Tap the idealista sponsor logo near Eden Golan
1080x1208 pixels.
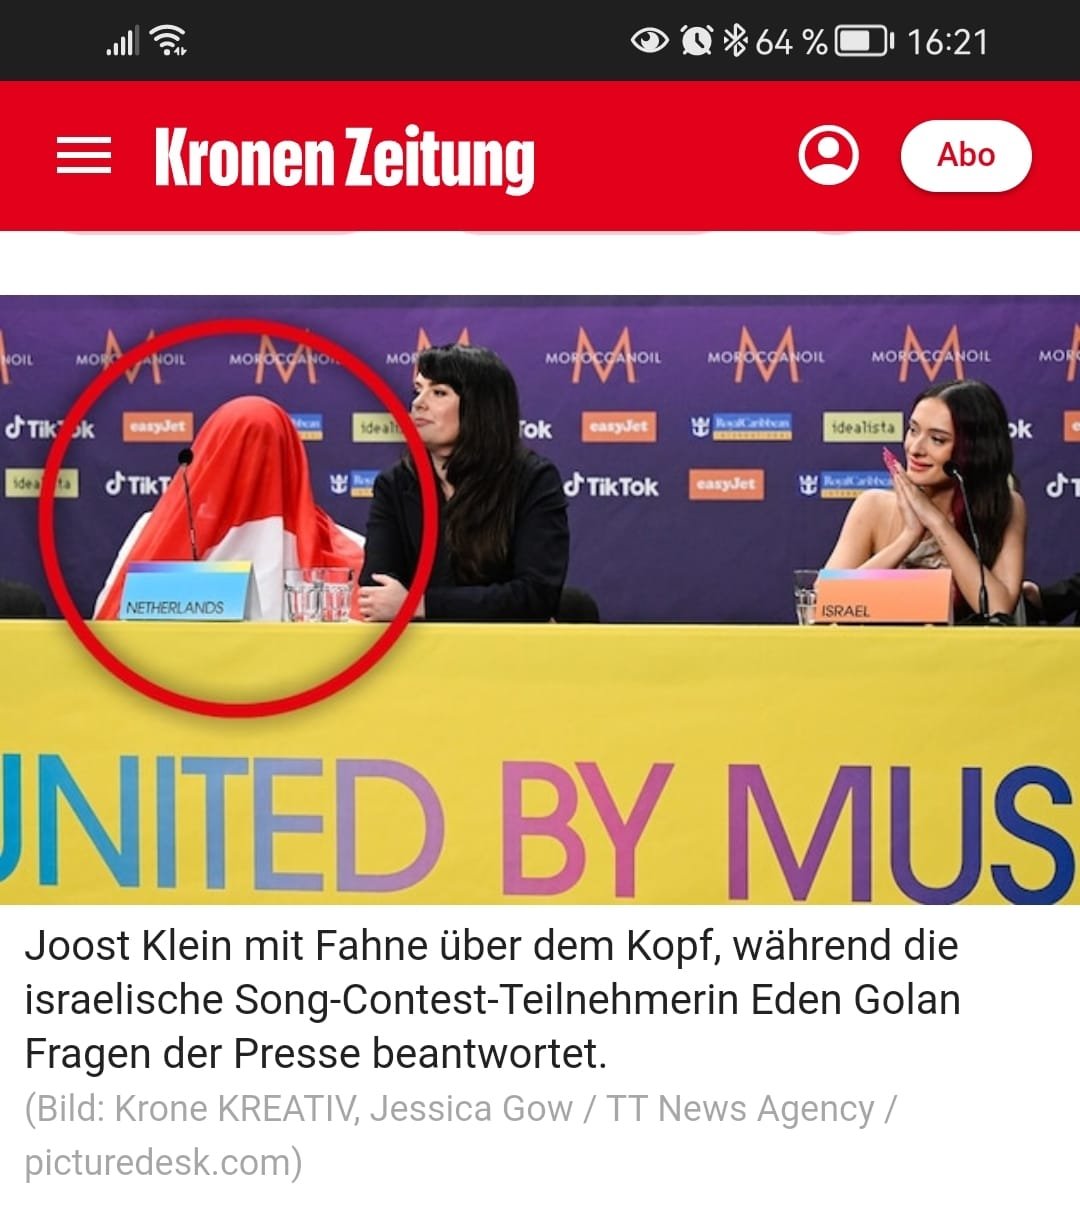click(861, 427)
